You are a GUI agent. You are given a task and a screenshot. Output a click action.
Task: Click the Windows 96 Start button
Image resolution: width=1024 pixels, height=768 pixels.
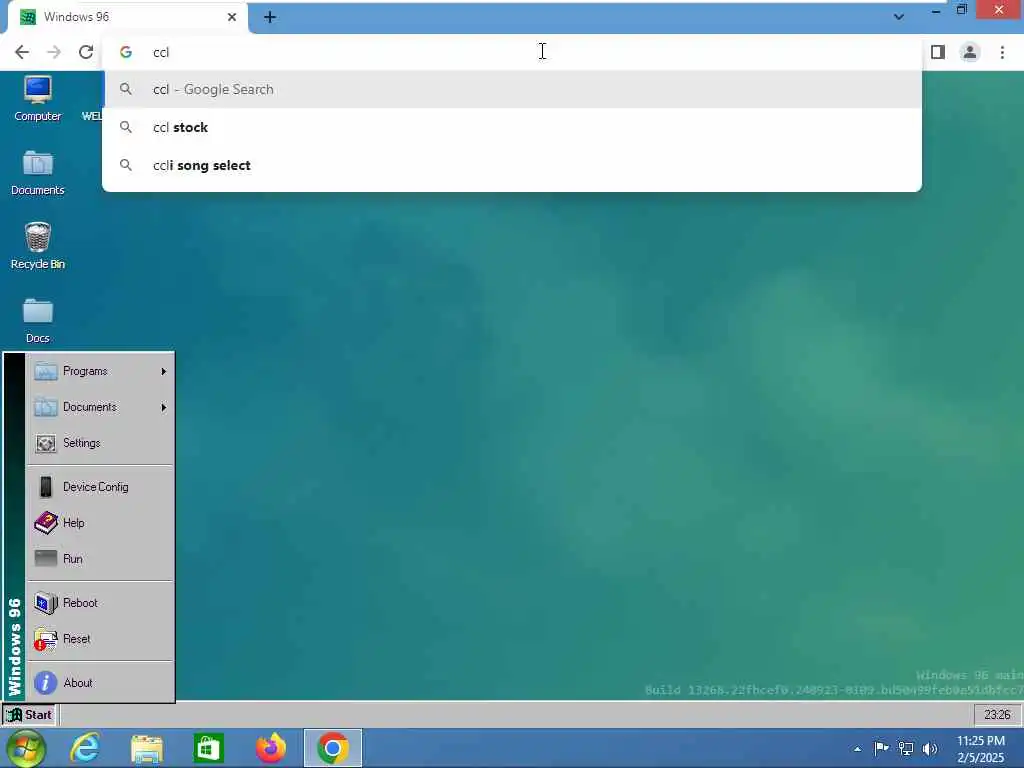click(x=29, y=714)
